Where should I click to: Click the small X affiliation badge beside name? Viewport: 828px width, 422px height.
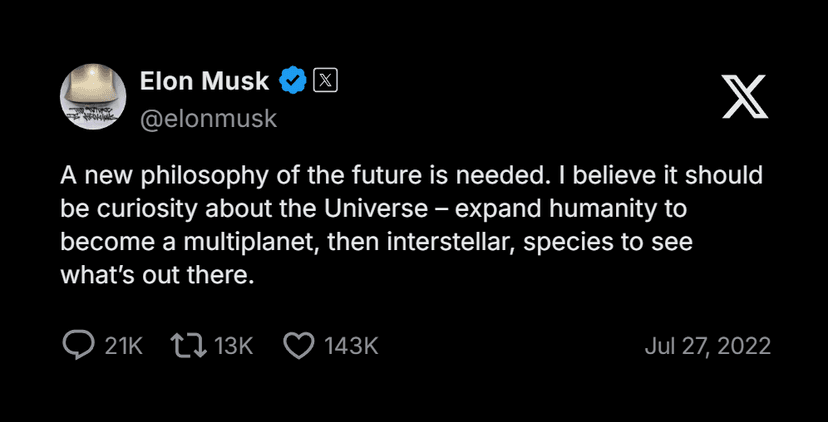pyautogui.click(x=325, y=80)
